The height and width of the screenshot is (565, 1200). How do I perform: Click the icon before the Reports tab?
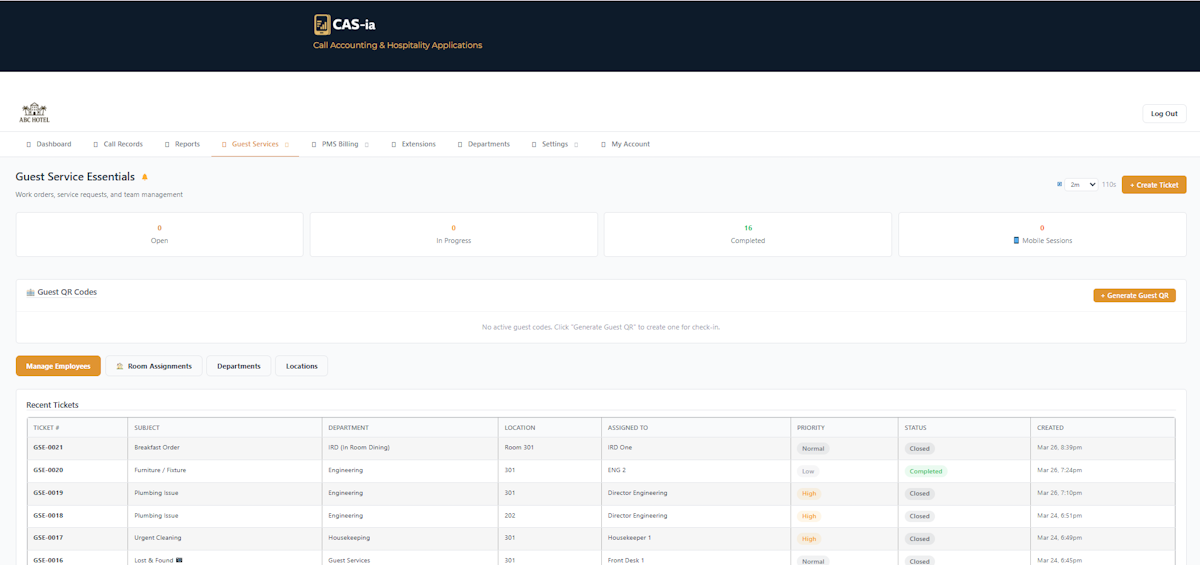(167, 144)
